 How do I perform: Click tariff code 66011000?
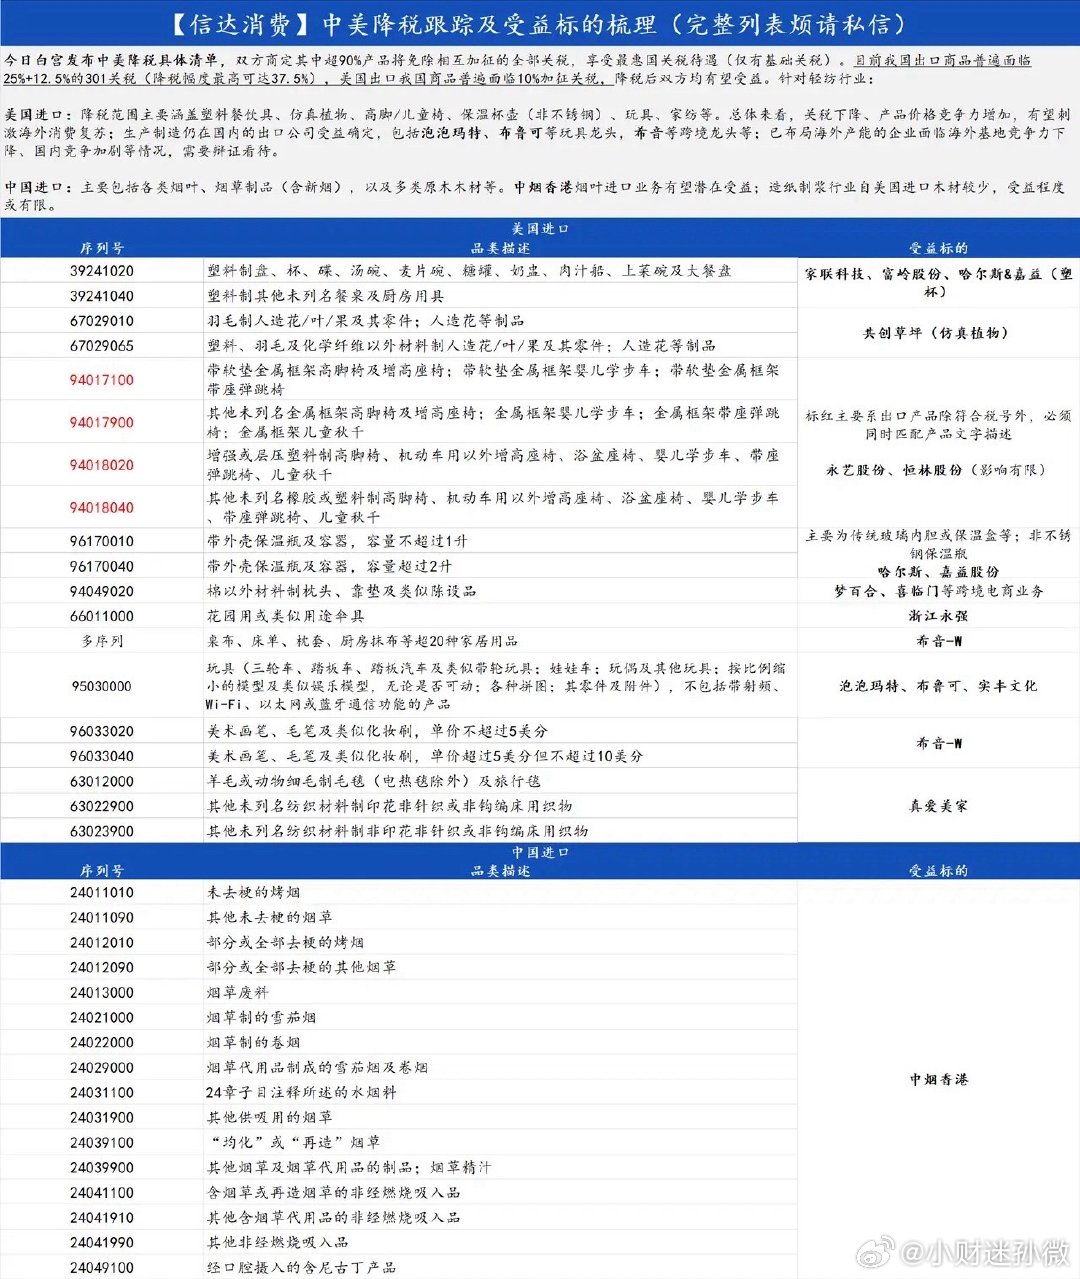coord(102,616)
